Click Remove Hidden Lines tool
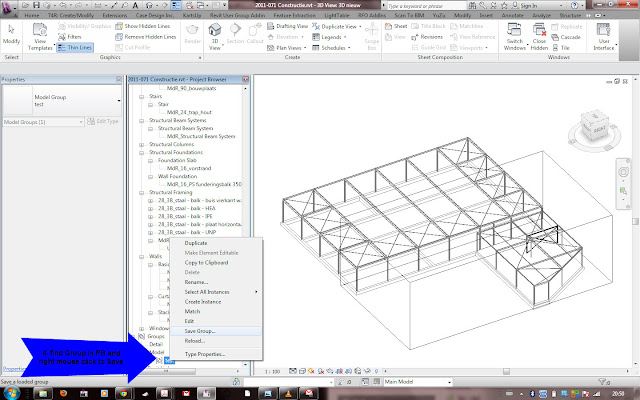The width and height of the screenshot is (640, 400). (x=151, y=37)
